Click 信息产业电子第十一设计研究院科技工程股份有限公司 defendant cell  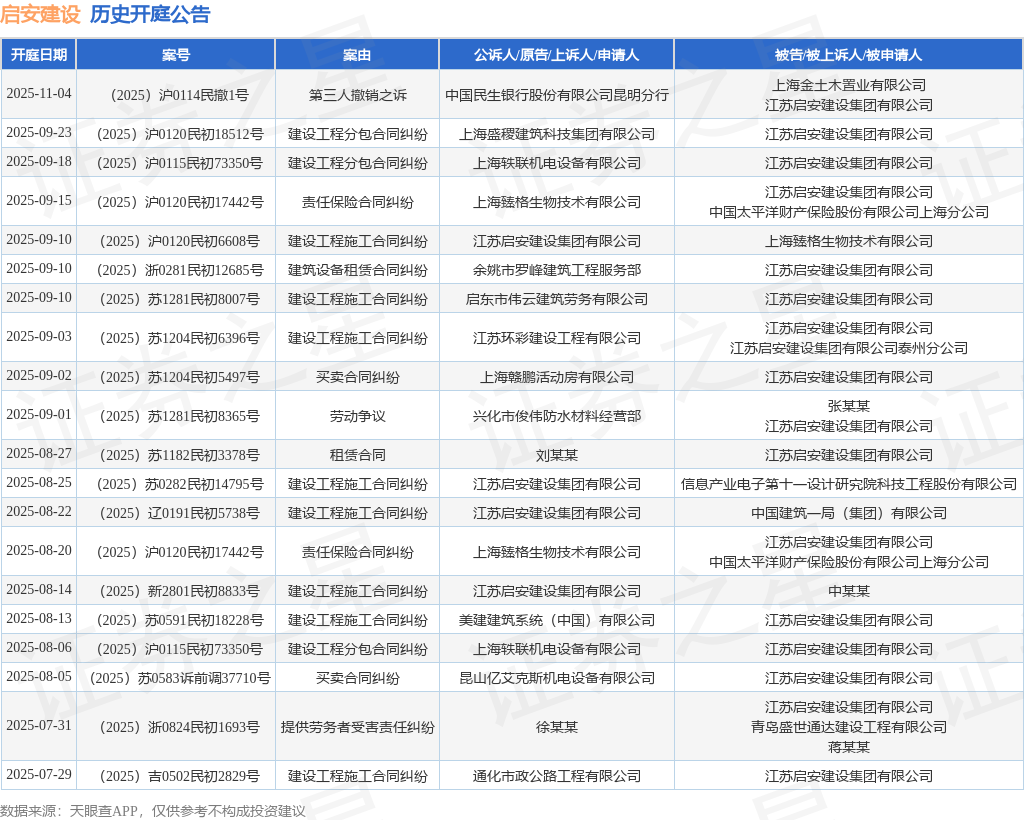[848, 484]
